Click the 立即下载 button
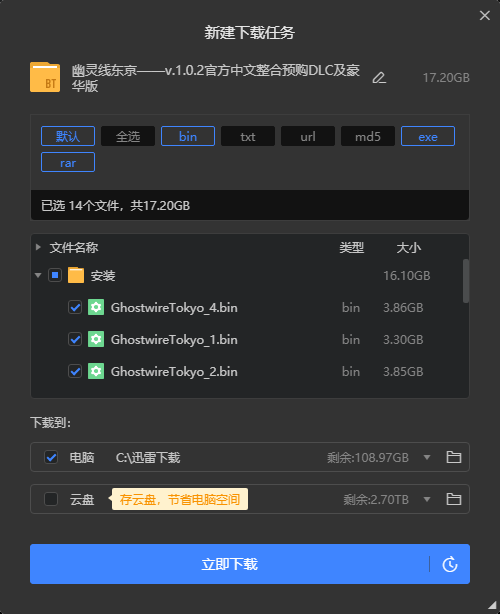The height and width of the screenshot is (614, 500). pyautogui.click(x=229, y=564)
